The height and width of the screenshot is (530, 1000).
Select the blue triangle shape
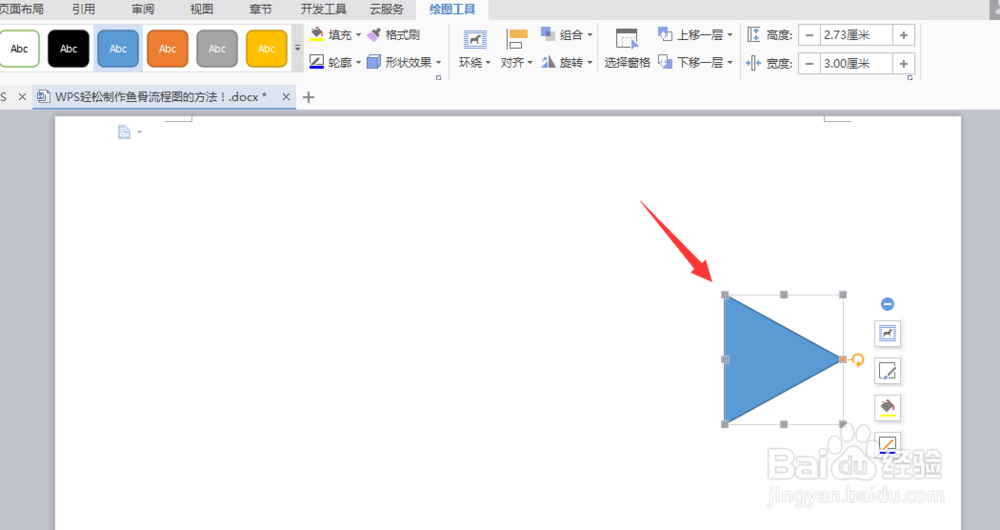pos(765,360)
